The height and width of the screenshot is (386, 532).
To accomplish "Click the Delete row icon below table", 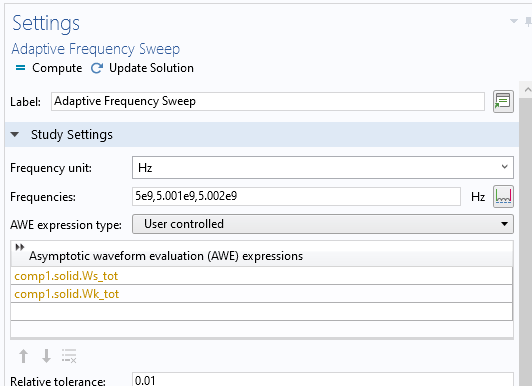I will tap(69, 356).
